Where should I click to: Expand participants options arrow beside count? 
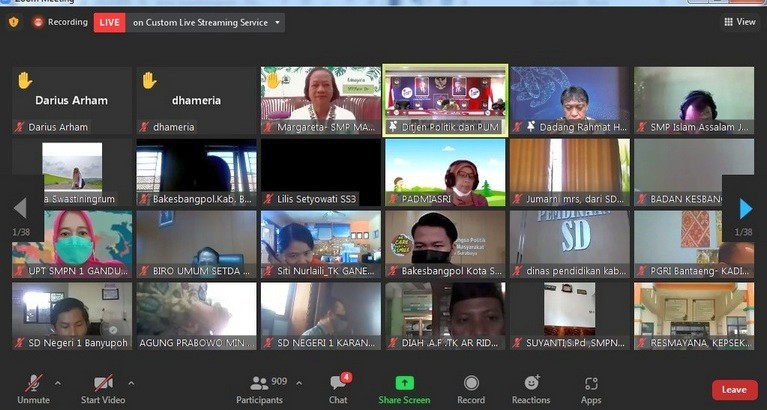(299, 383)
